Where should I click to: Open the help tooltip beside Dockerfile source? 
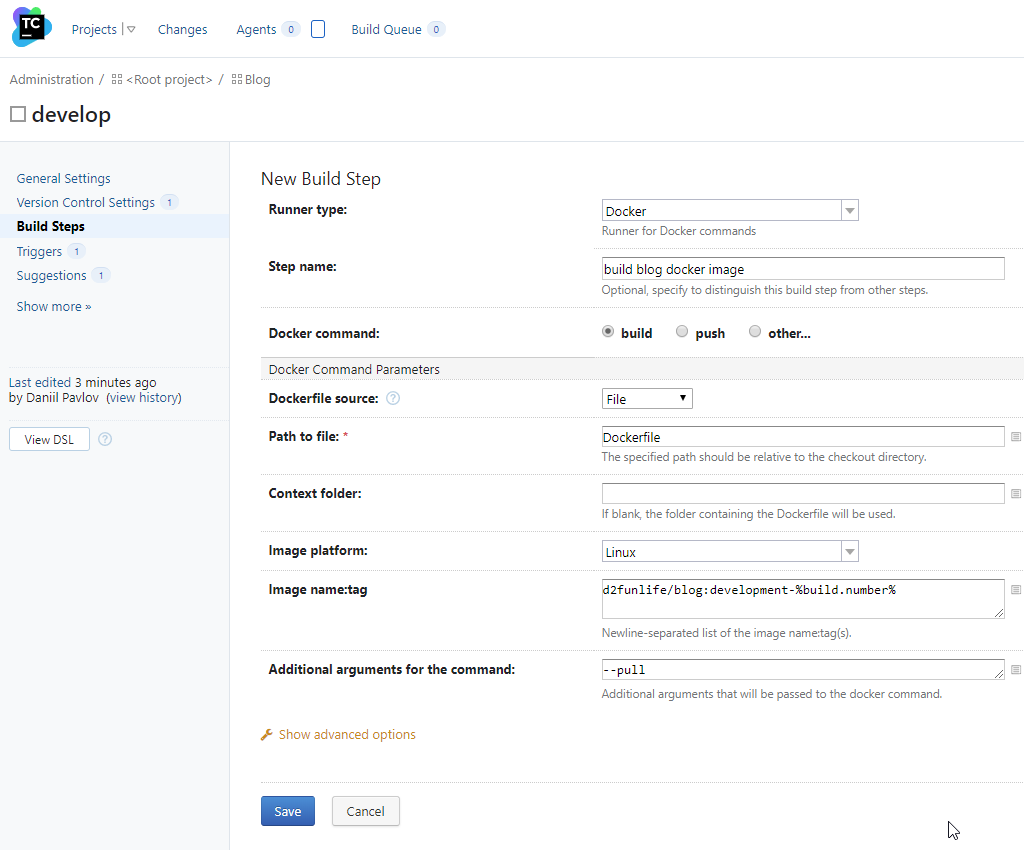(x=394, y=398)
